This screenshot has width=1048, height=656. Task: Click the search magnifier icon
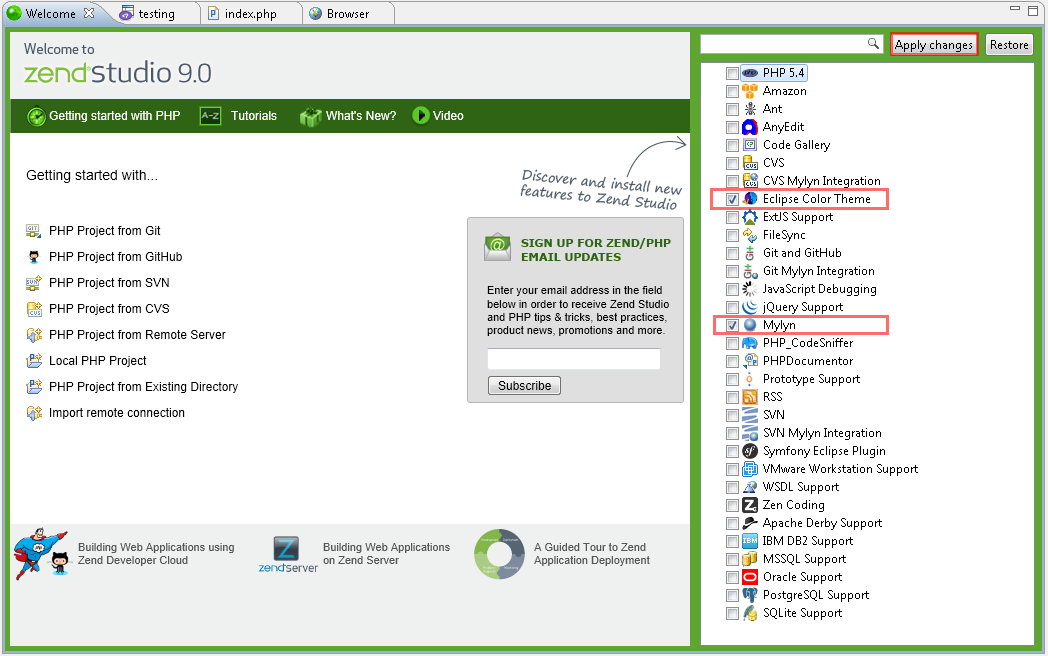tap(873, 44)
